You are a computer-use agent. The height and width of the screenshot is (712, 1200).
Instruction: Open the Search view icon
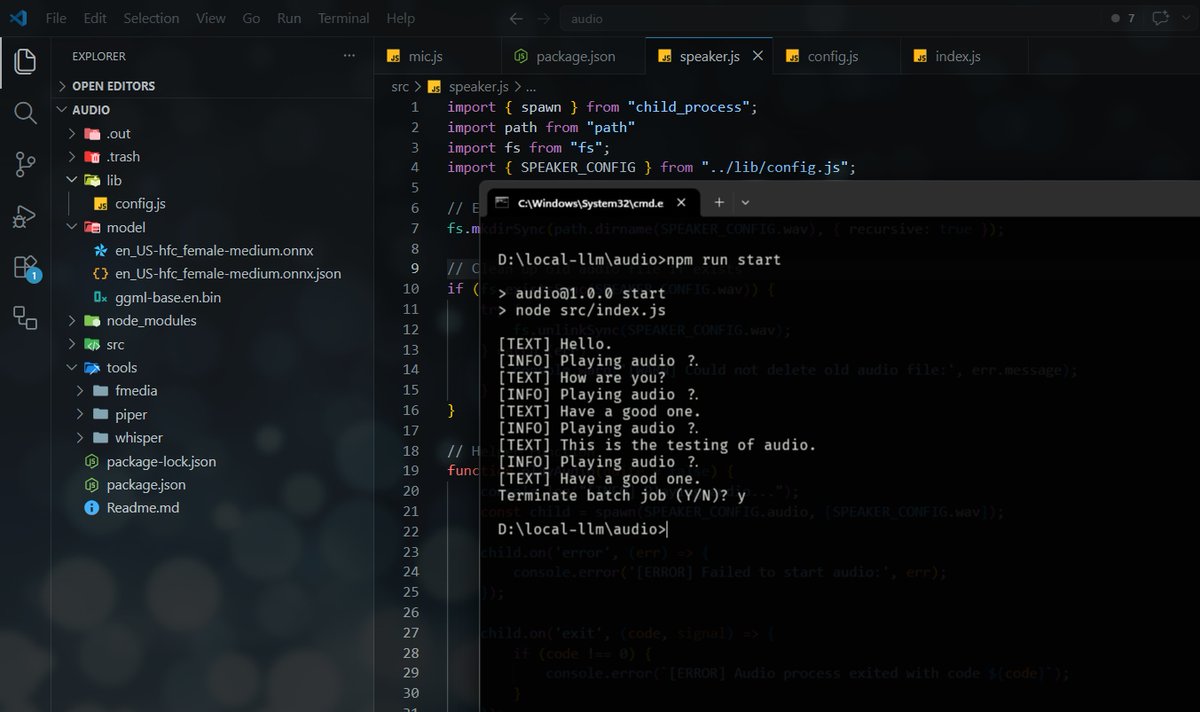(x=25, y=113)
